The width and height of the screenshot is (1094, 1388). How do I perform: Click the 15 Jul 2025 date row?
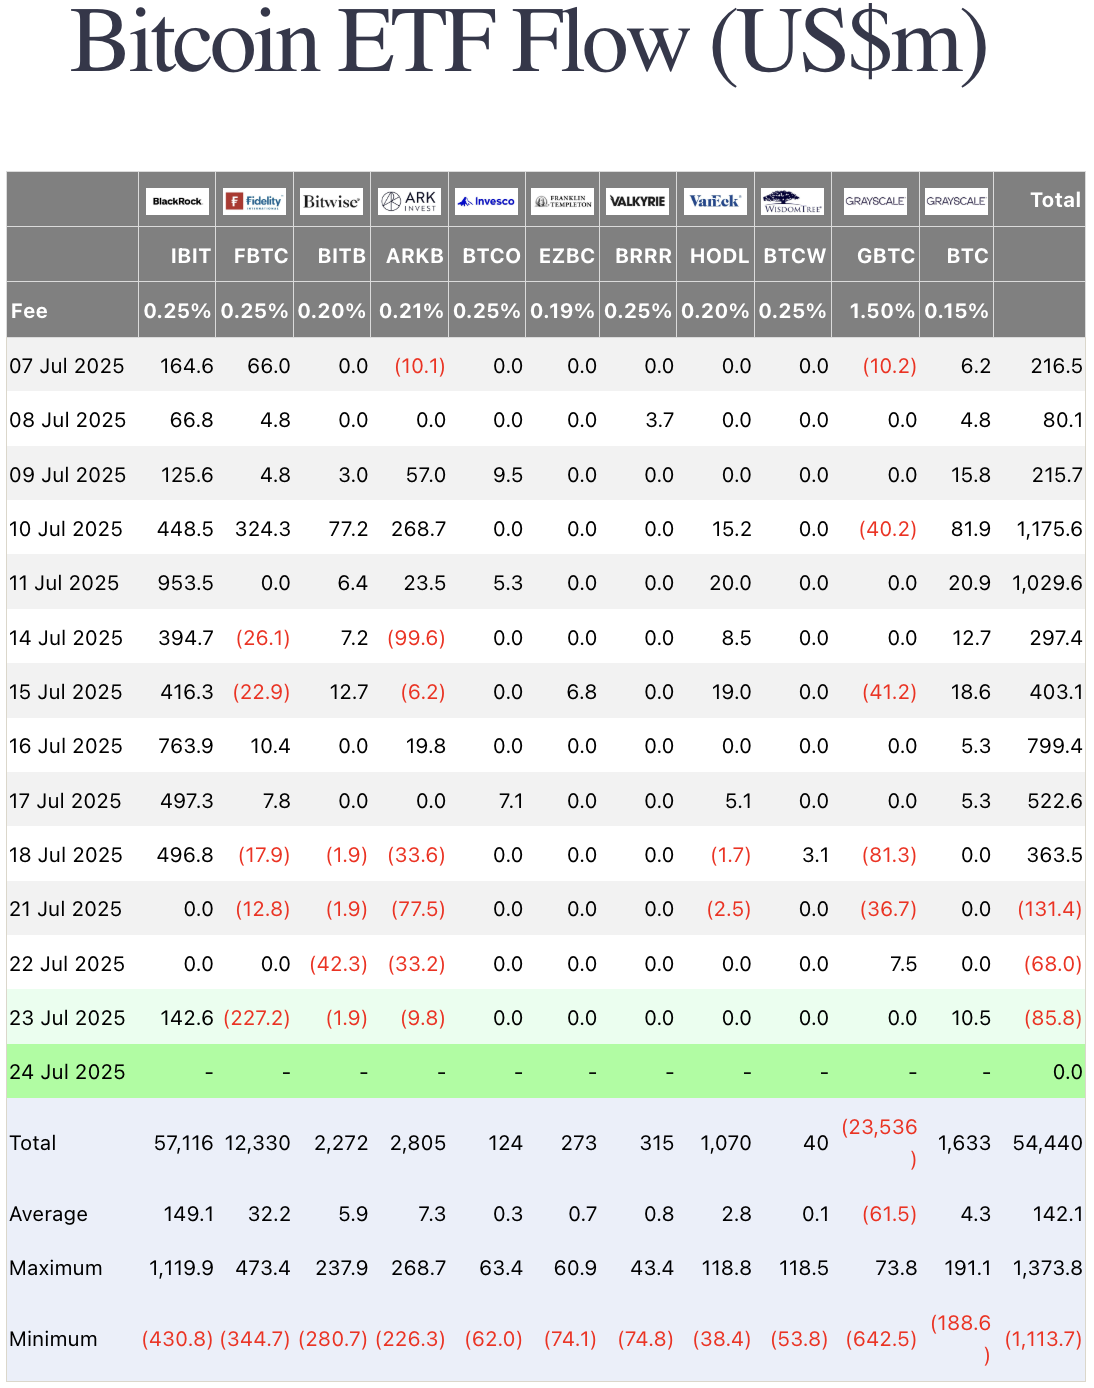[66, 692]
